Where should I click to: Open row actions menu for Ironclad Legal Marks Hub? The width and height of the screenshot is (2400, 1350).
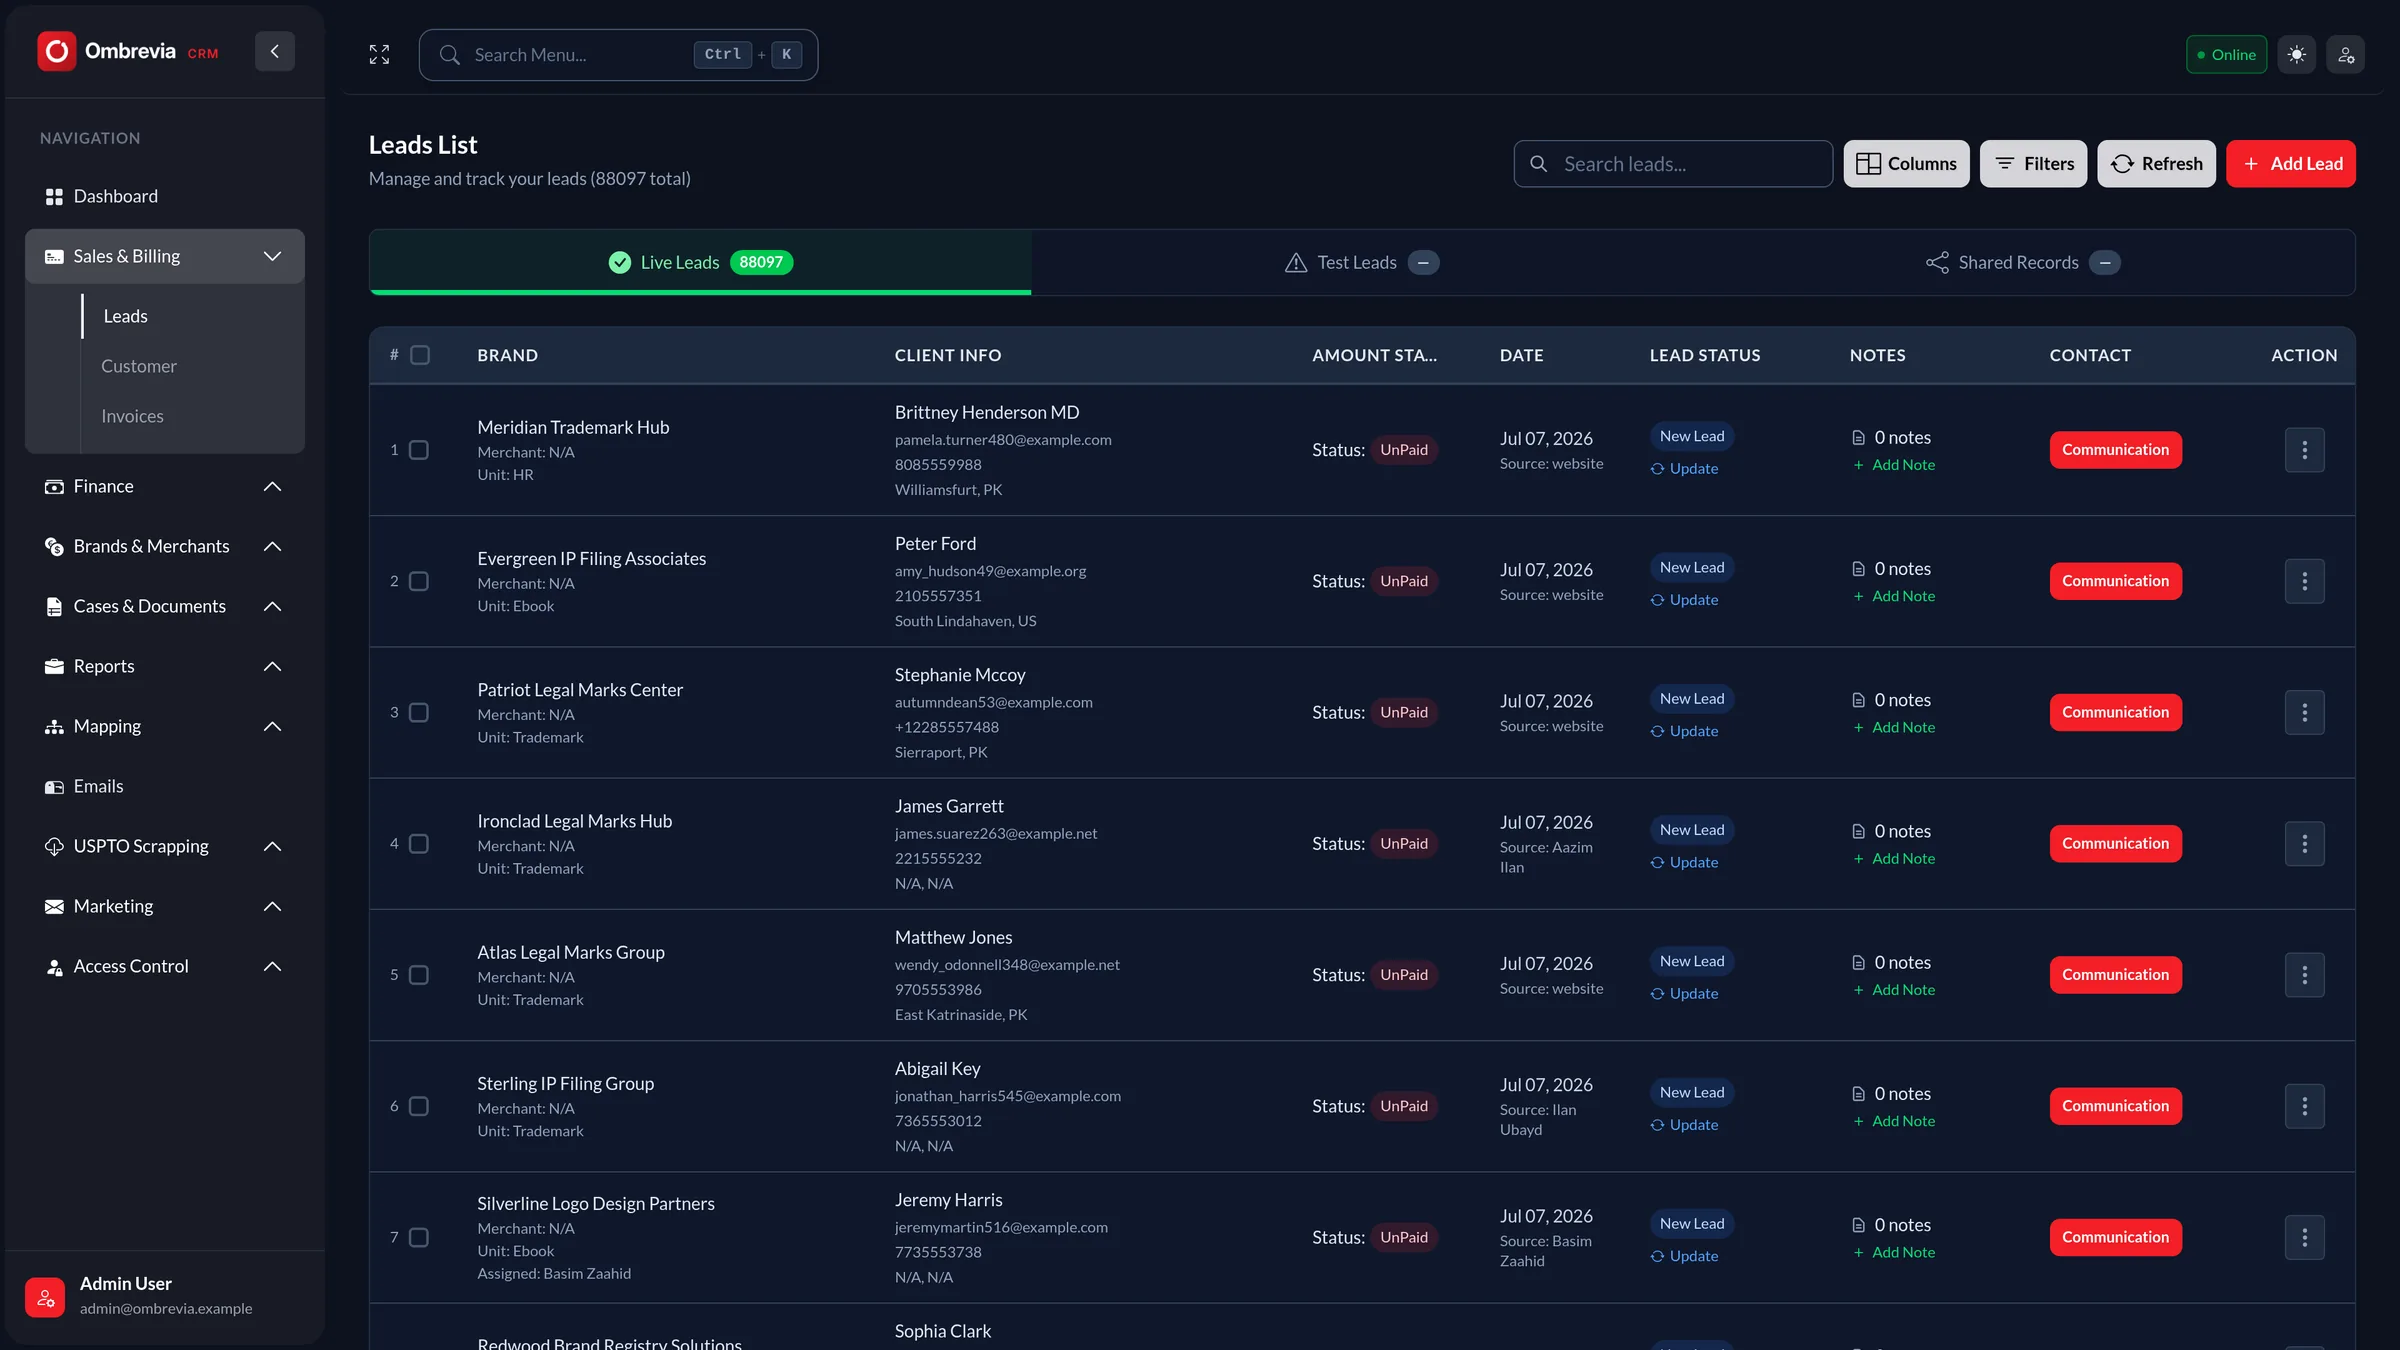2304,843
